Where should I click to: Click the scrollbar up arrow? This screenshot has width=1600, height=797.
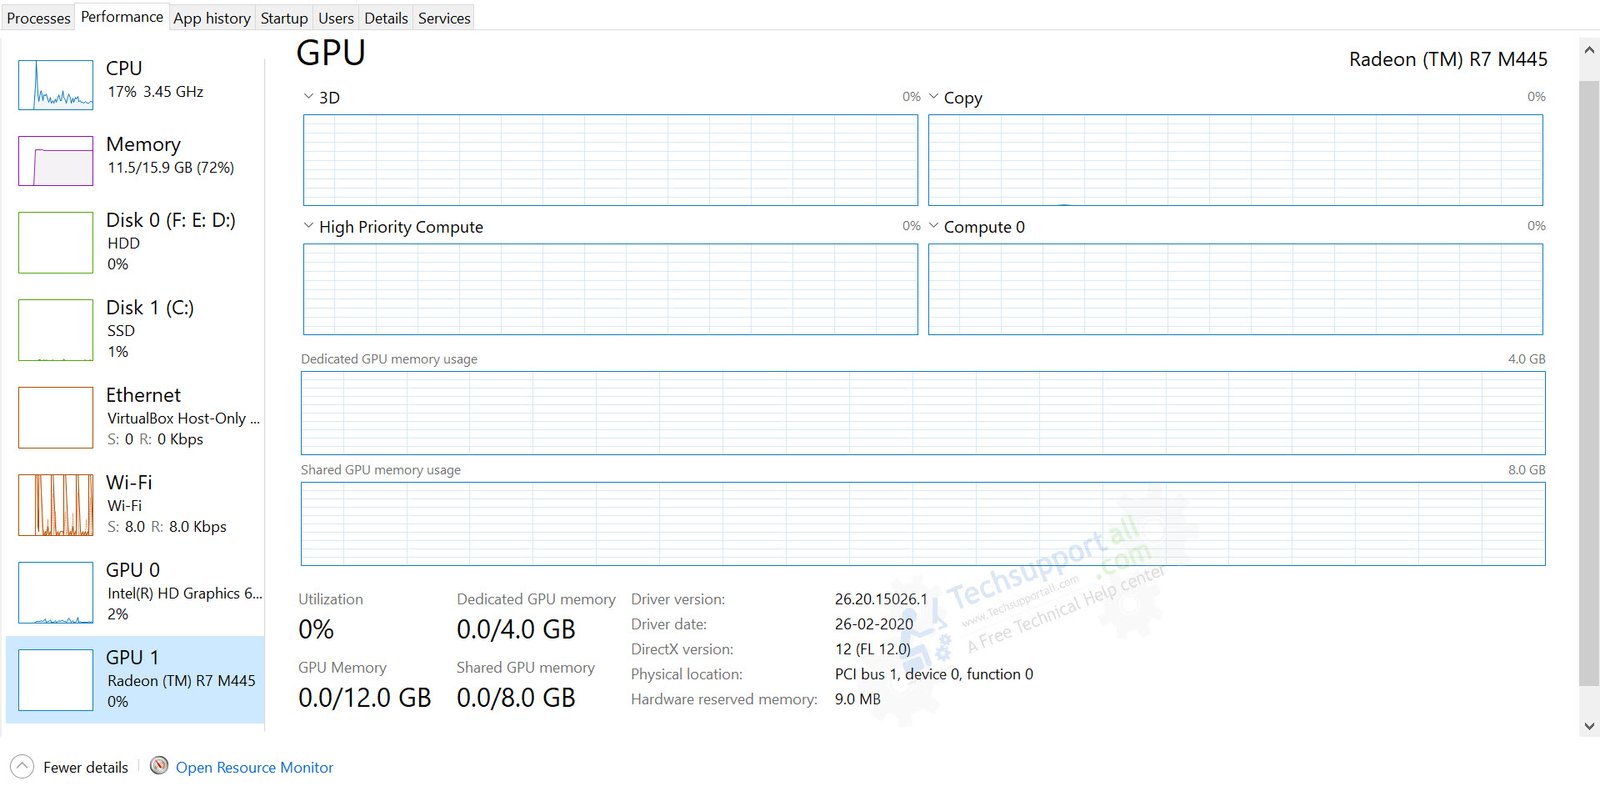(1589, 48)
